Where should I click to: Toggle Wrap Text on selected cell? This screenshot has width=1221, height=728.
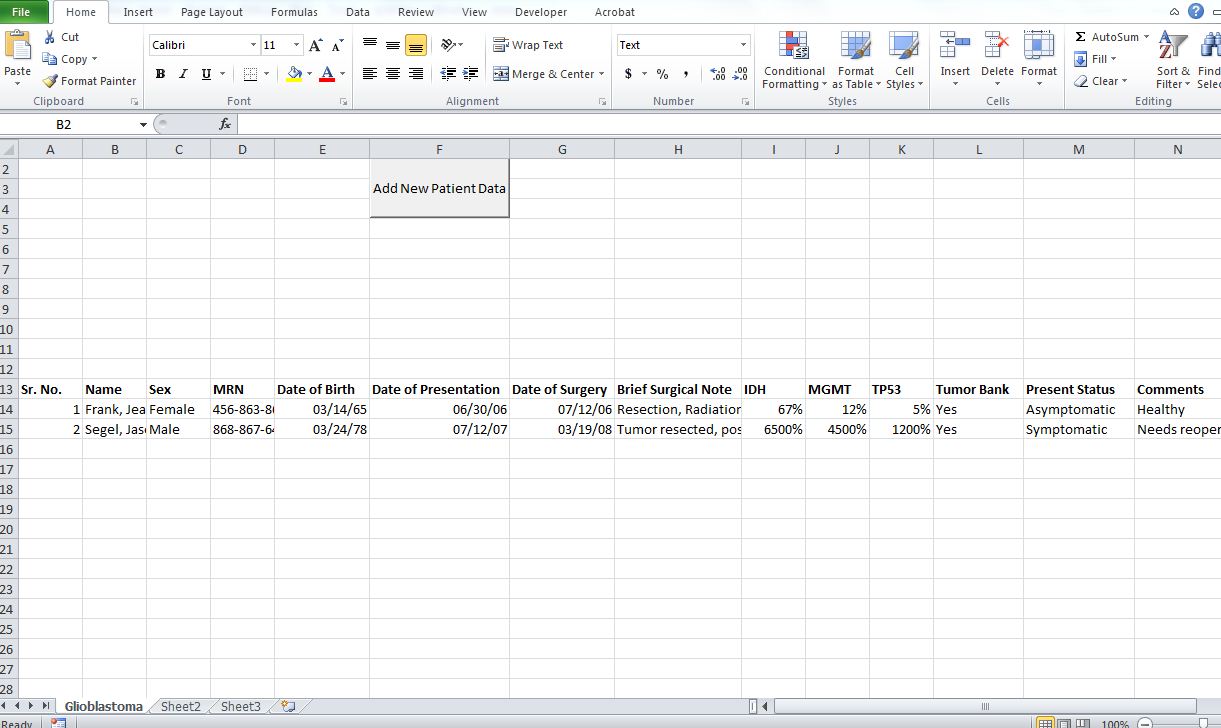coord(528,45)
